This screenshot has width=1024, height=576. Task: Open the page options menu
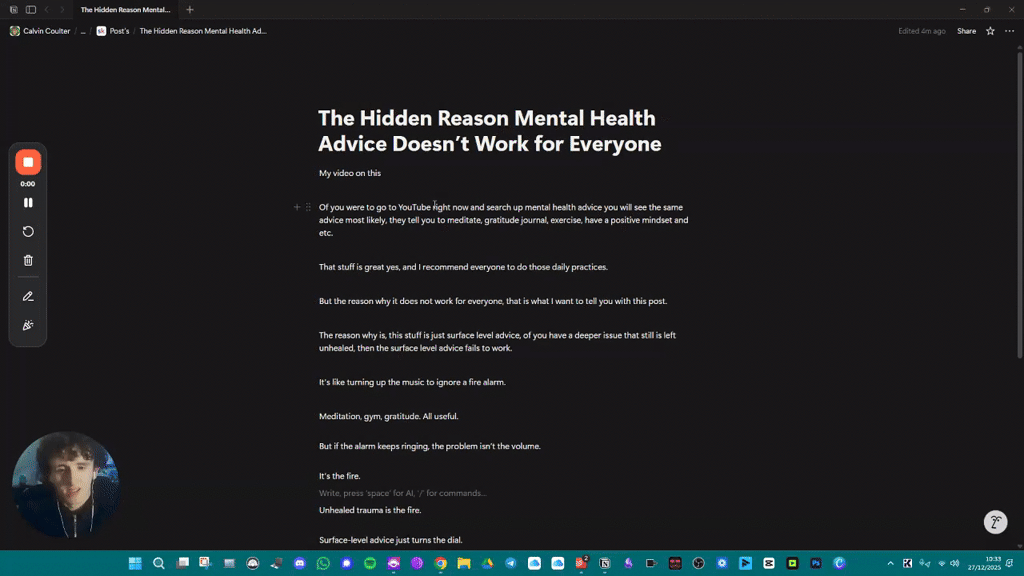pos(1010,31)
